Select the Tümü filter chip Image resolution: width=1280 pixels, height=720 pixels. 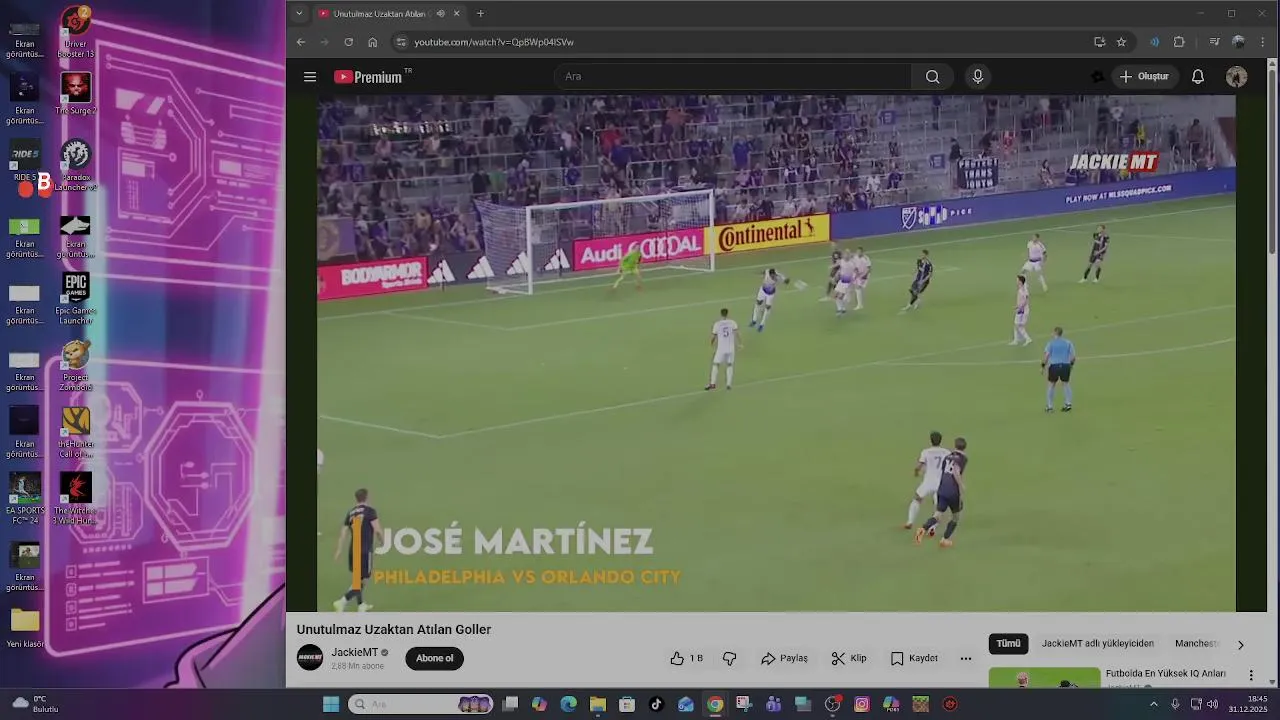click(x=1008, y=644)
